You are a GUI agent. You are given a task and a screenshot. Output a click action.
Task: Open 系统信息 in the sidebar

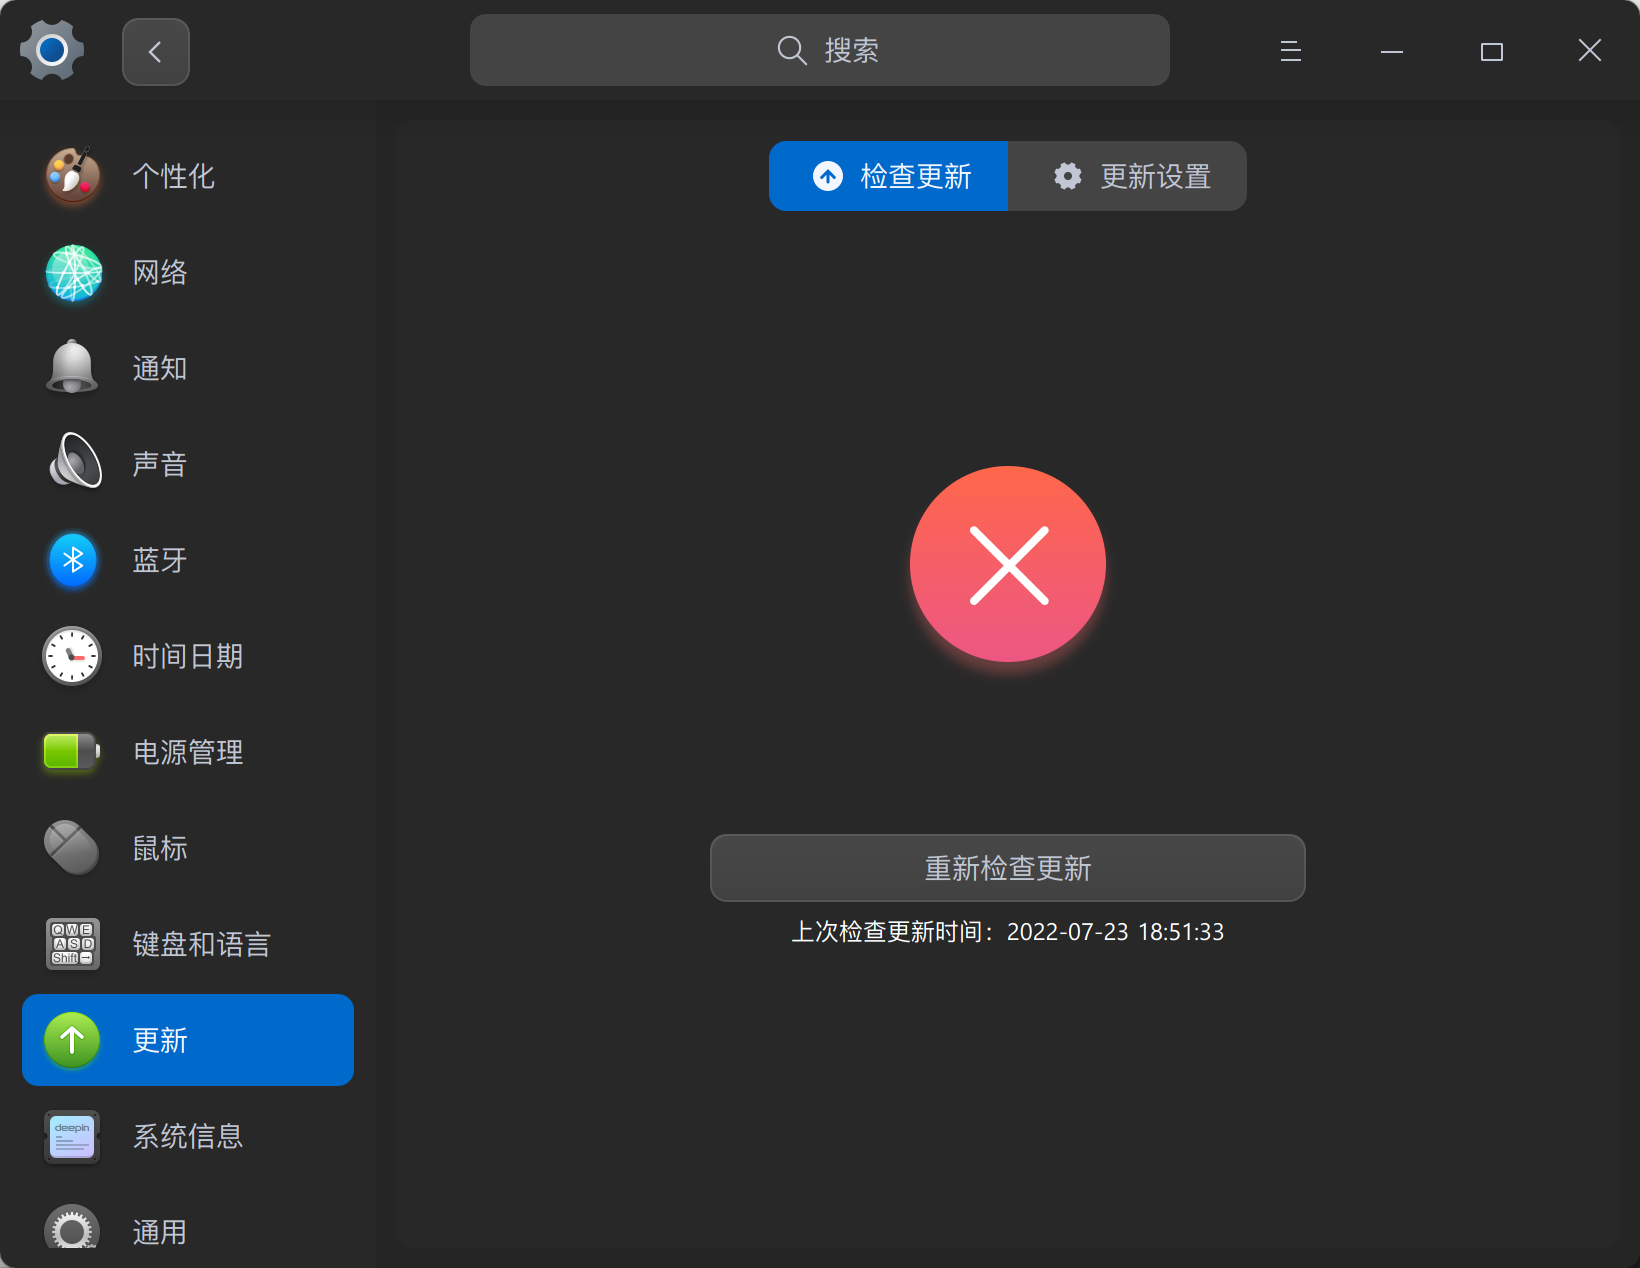point(188,1136)
